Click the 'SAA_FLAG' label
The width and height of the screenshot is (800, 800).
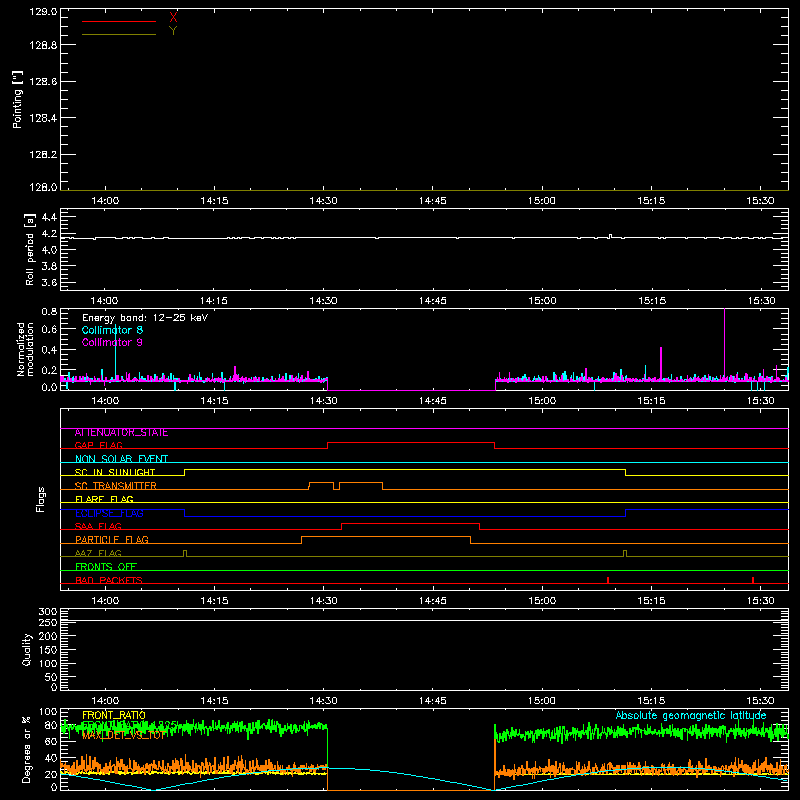[x=98, y=526]
